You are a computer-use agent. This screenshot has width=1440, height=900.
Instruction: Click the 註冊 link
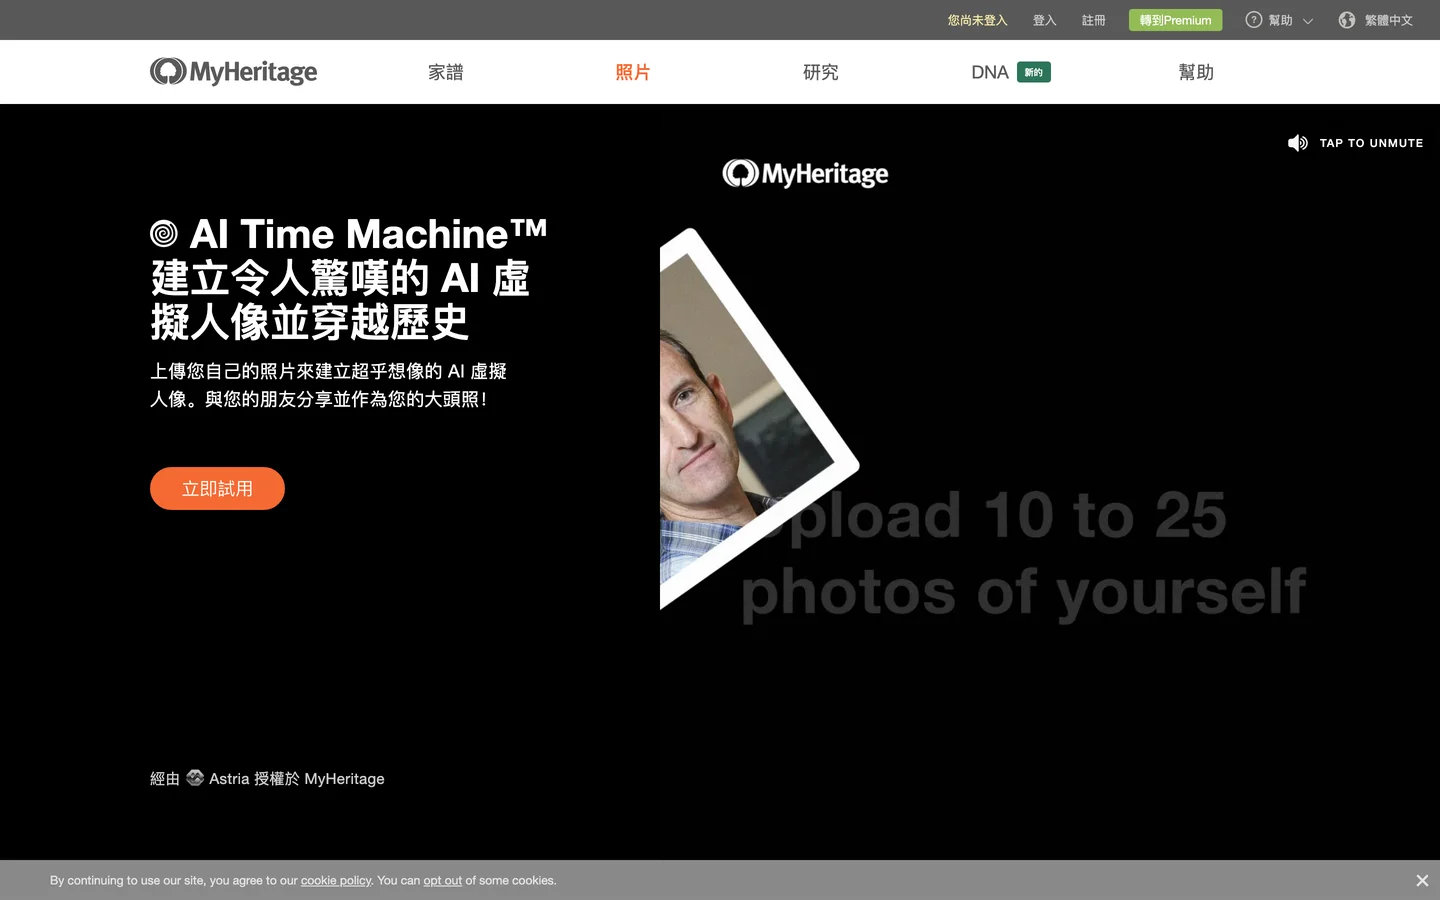1094,20
